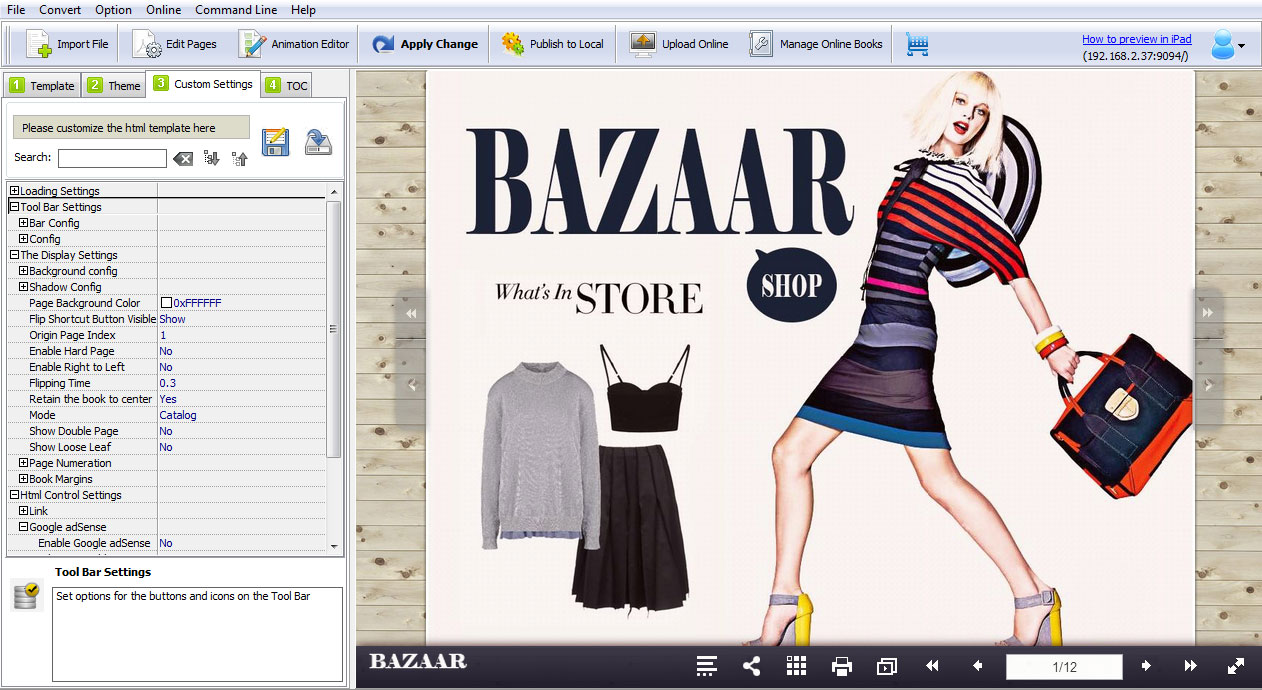Click the Enable Hard Page value No

click(x=166, y=351)
